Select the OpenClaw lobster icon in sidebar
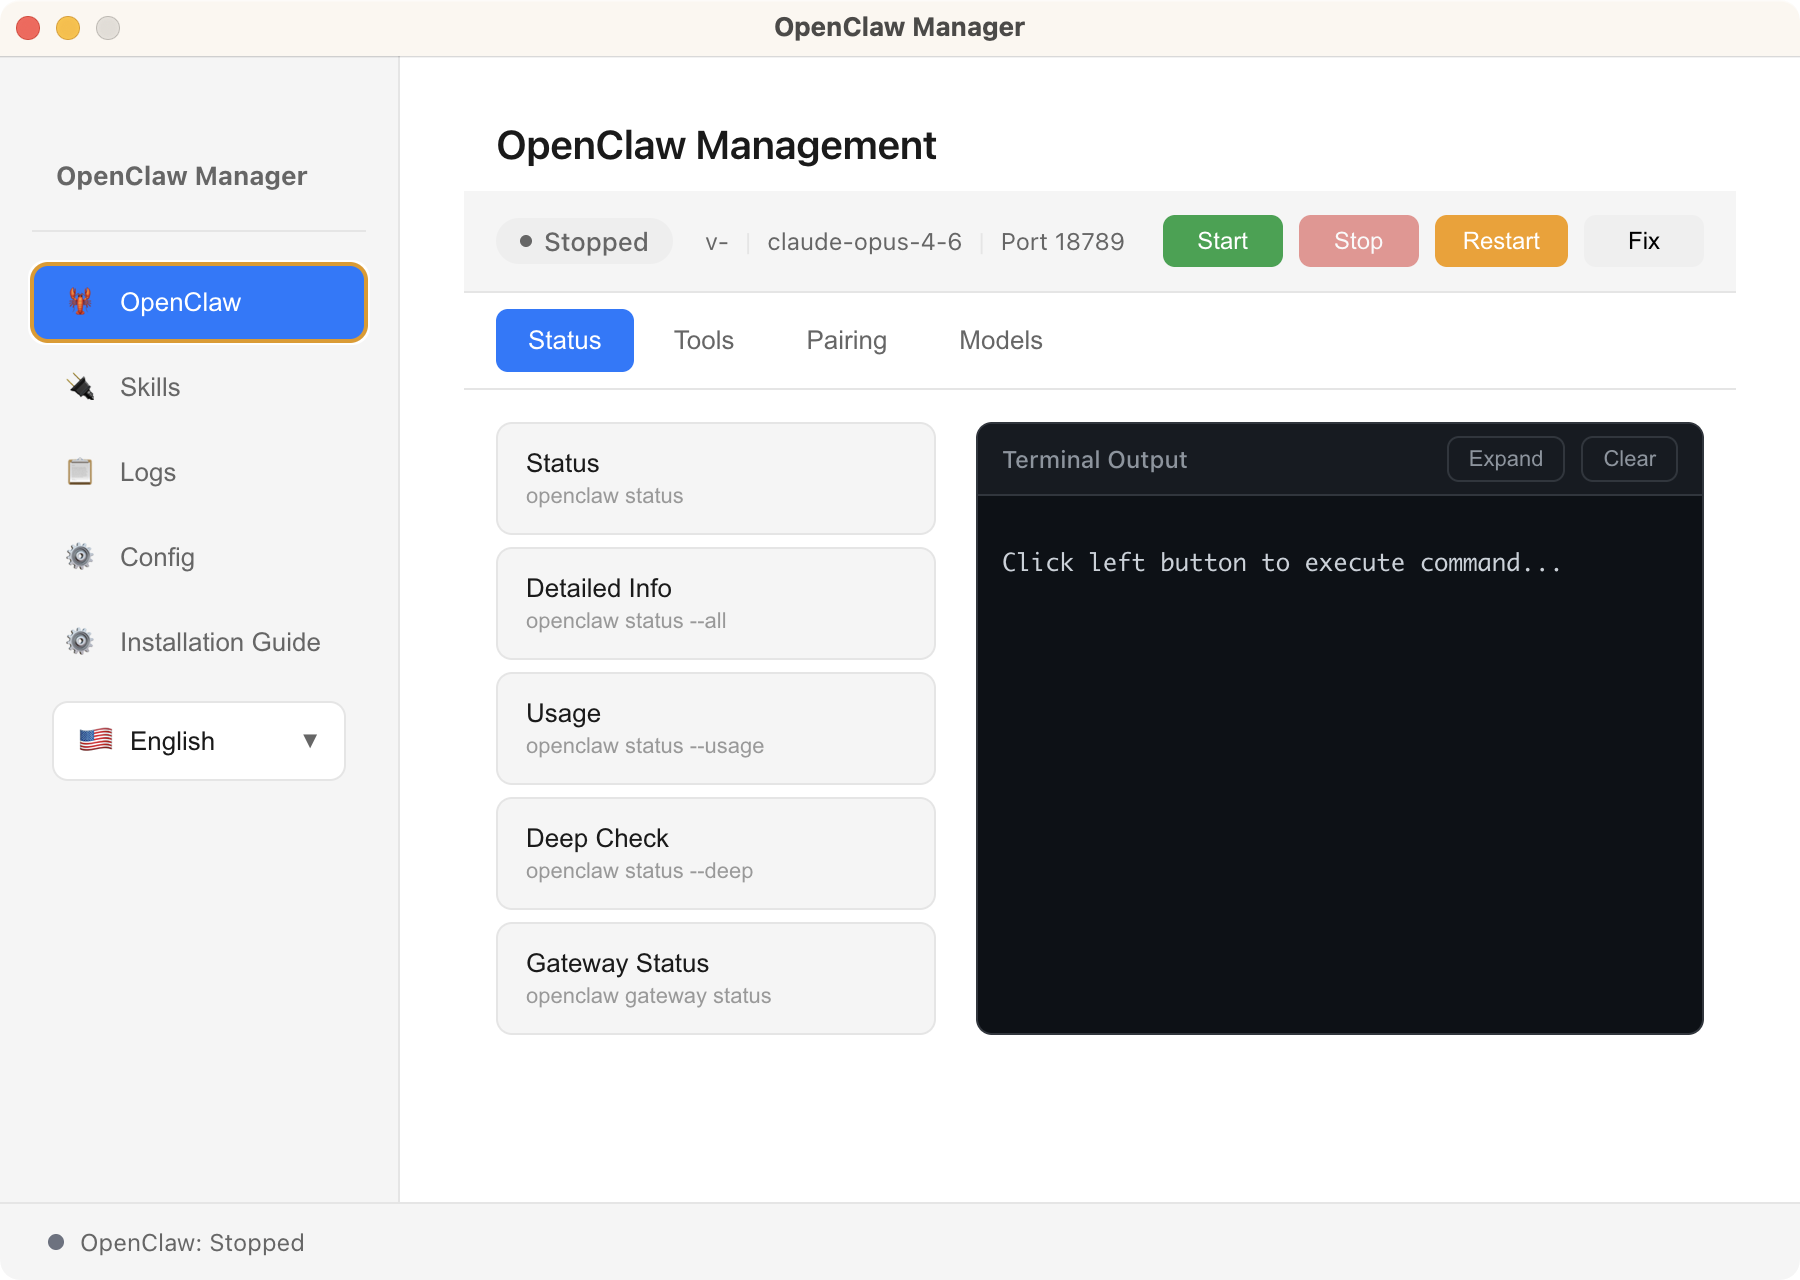The image size is (1800, 1280). [81, 302]
